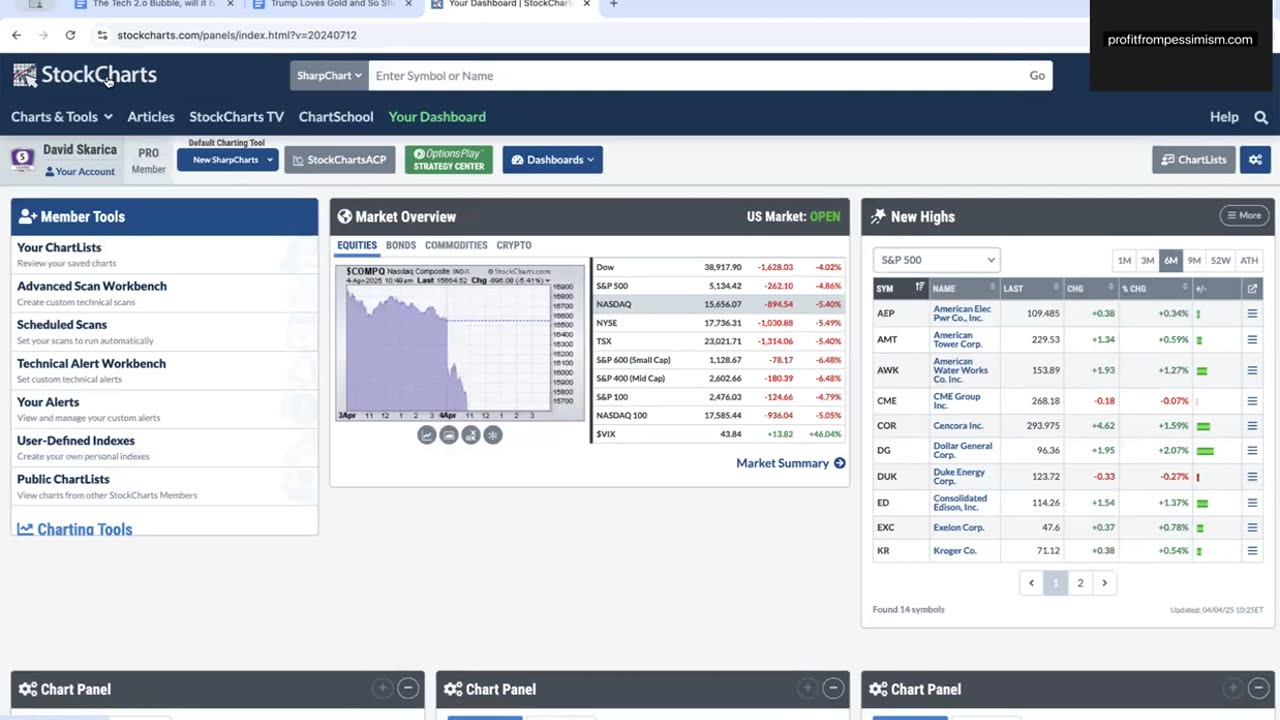This screenshot has width=1280, height=720.
Task: Click the Market Summary arrow icon
Action: (x=839, y=463)
